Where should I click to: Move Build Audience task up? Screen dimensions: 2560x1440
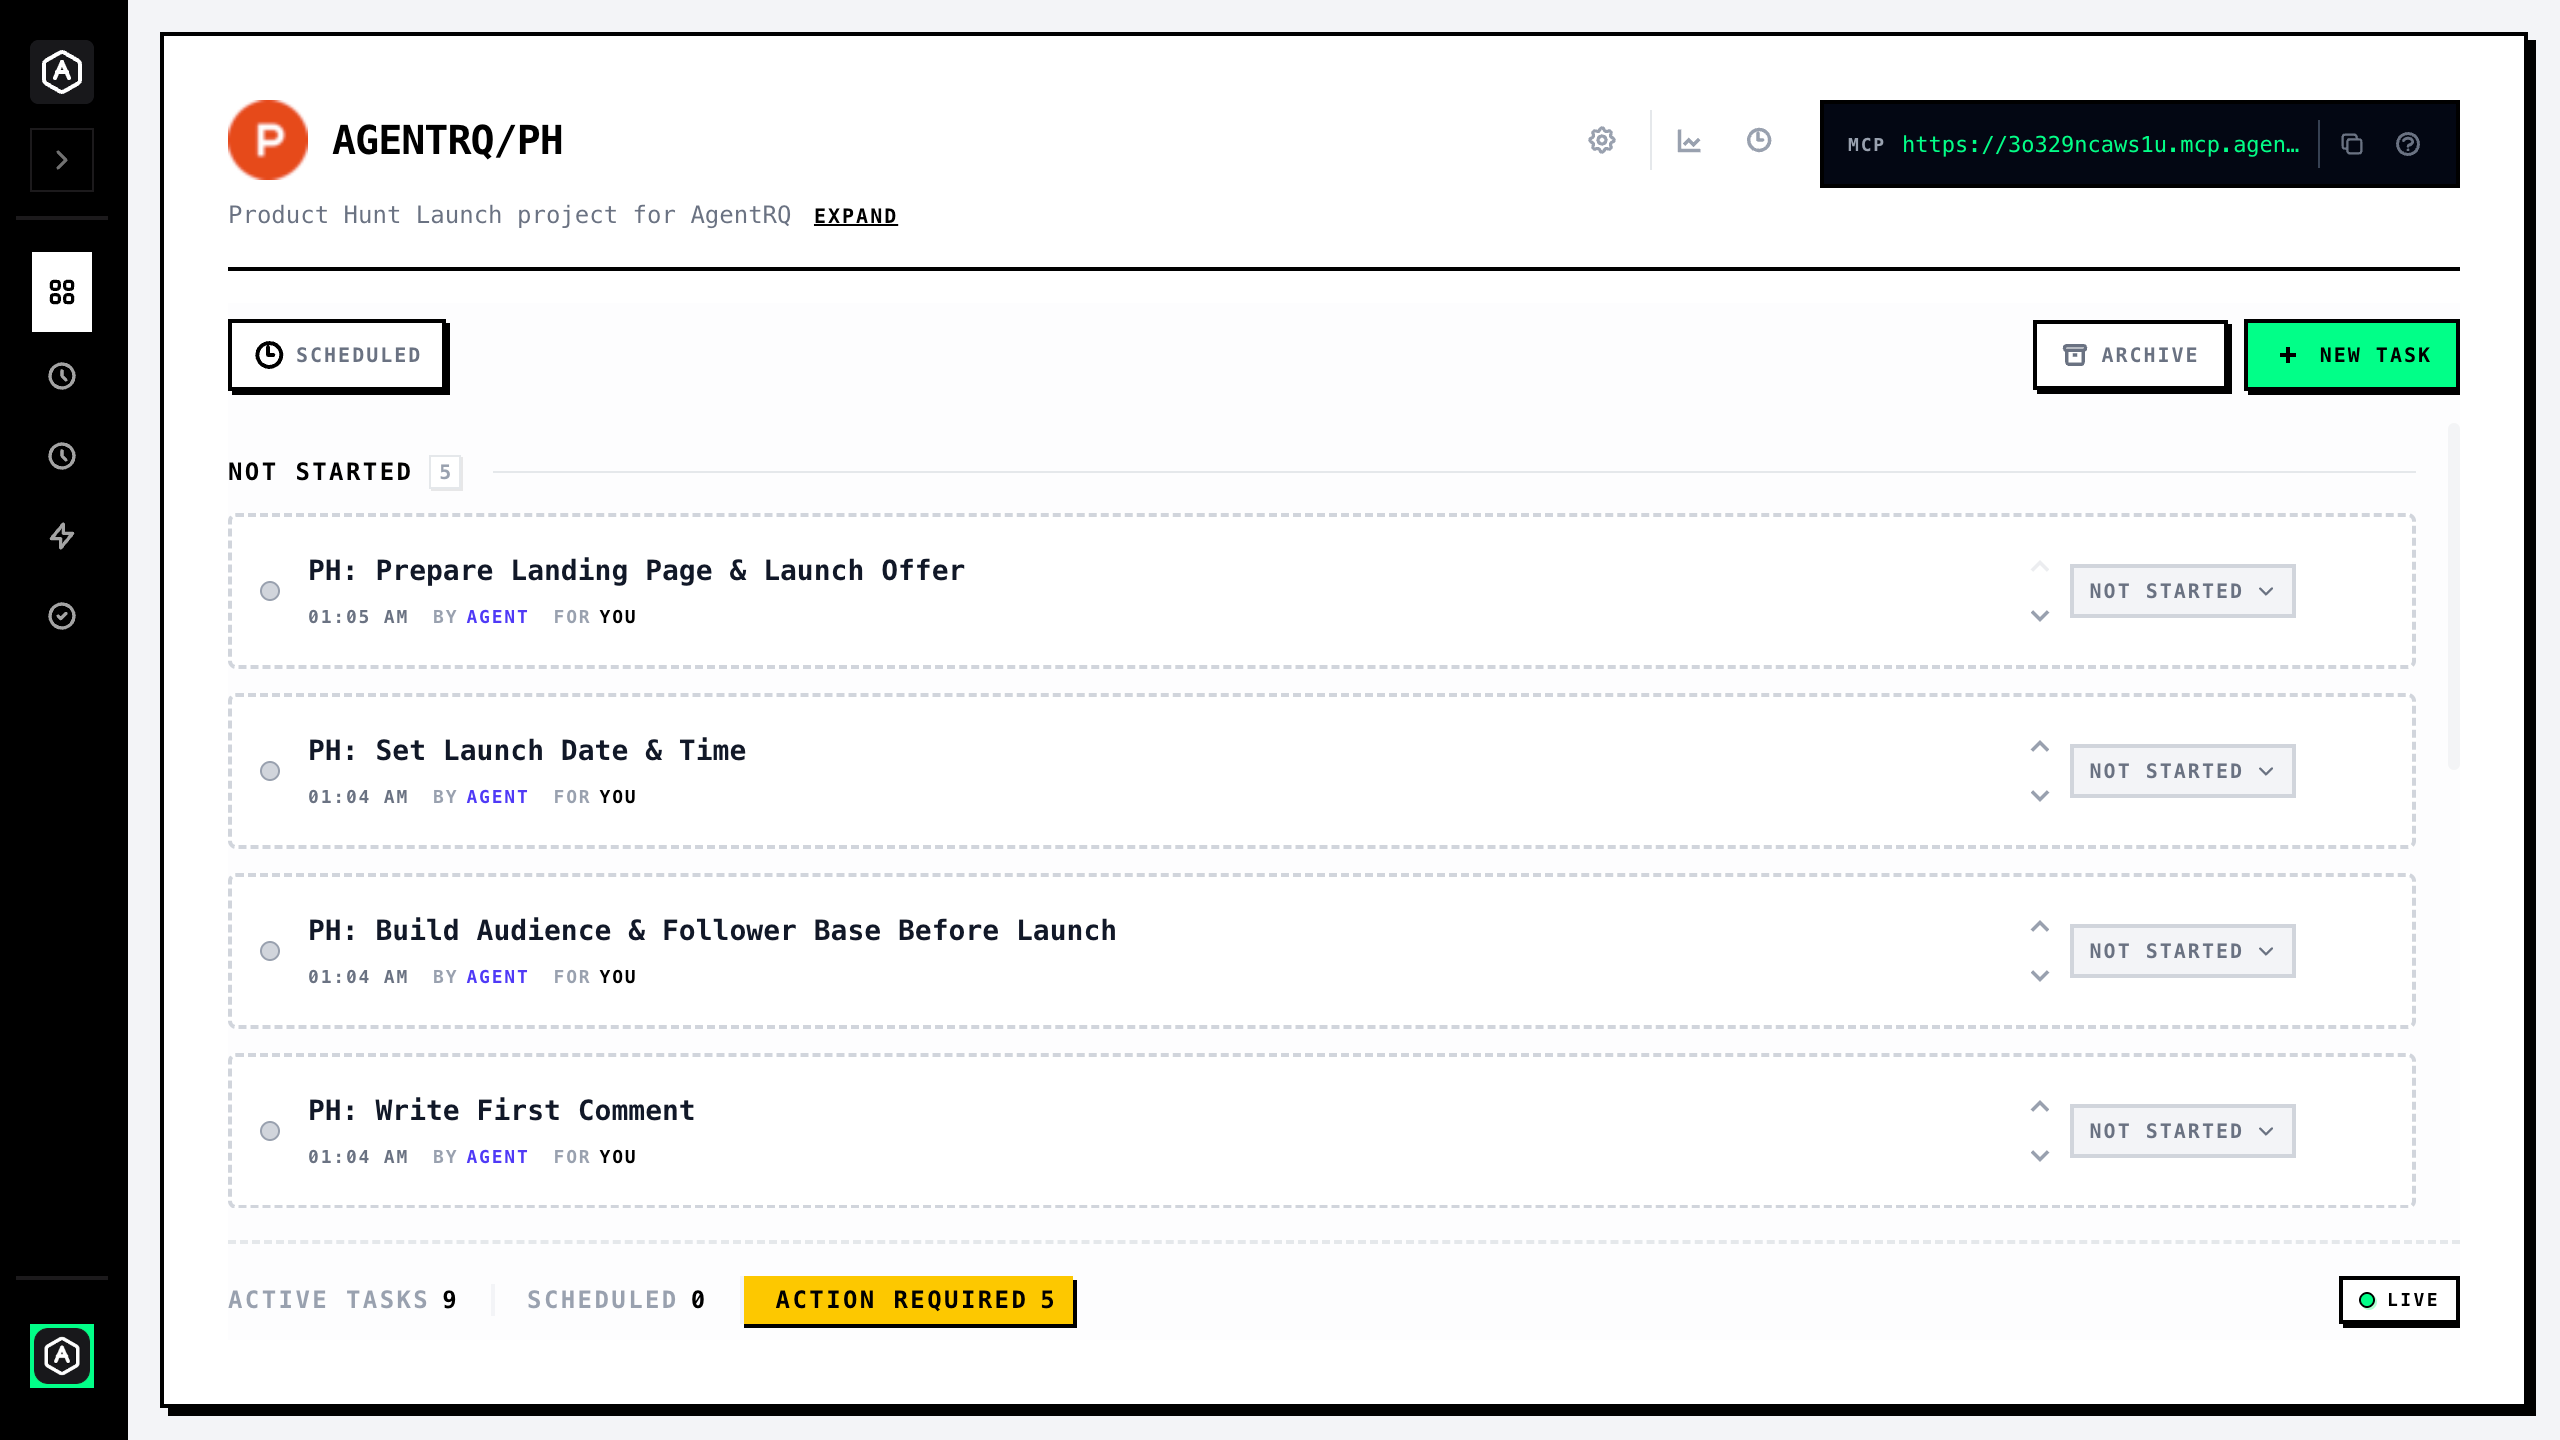pyautogui.click(x=2040, y=927)
